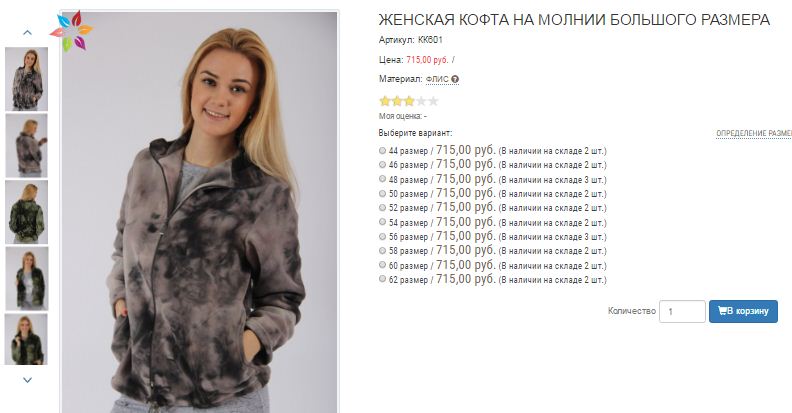Rate the product with the first star
Viewport: 792px width, 413px height.
(x=385, y=101)
